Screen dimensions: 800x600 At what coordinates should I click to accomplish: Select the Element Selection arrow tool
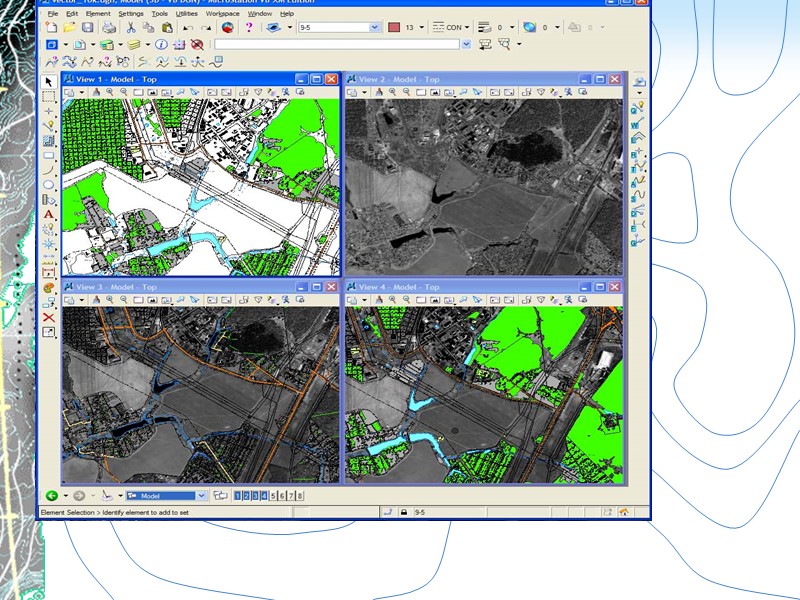click(49, 81)
